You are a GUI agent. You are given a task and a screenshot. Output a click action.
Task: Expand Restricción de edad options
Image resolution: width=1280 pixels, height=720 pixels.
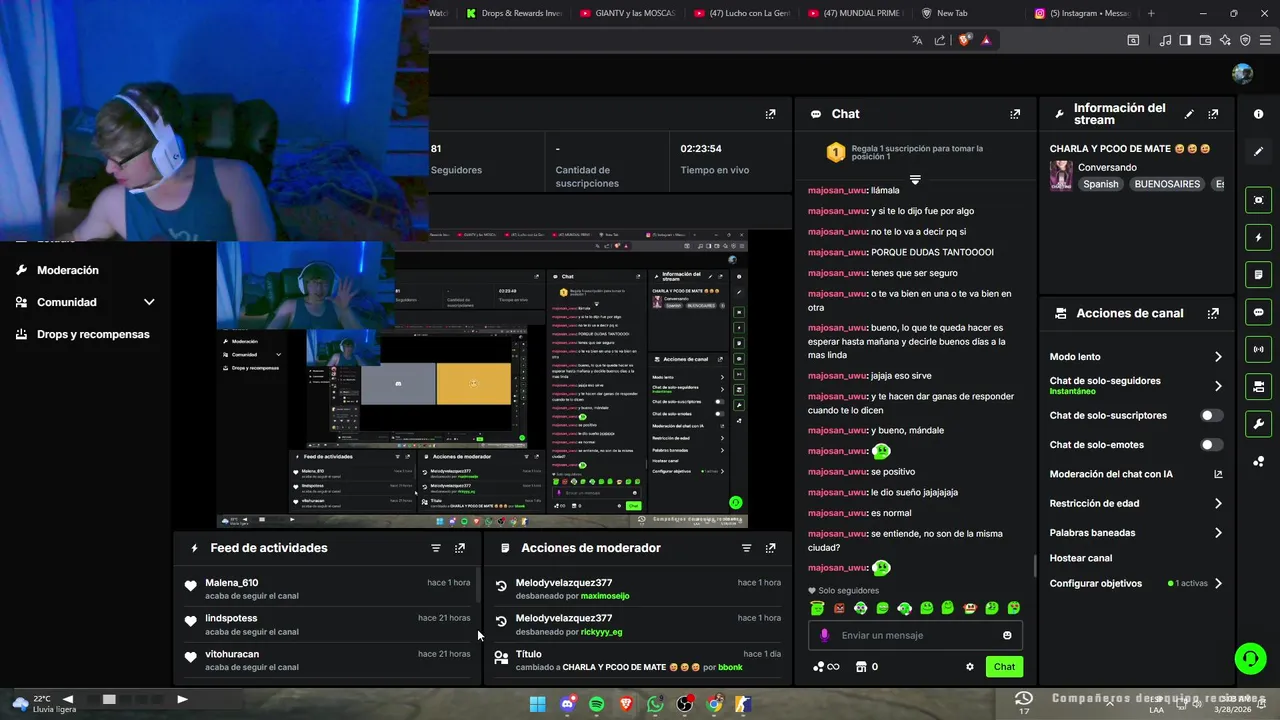coord(1218,504)
